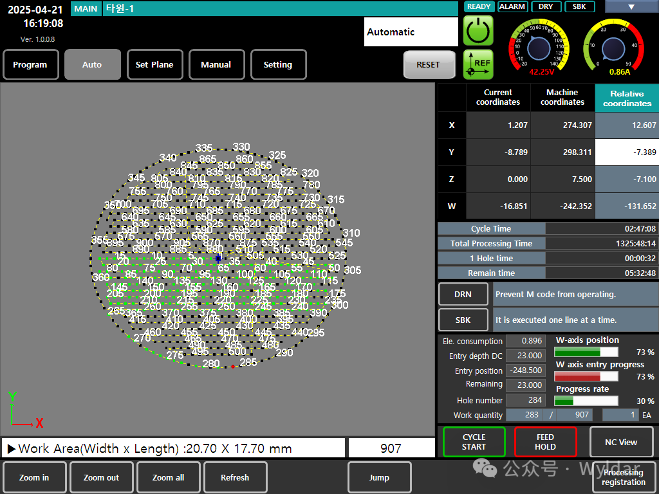Click the Total Processing Time value

click(602, 243)
